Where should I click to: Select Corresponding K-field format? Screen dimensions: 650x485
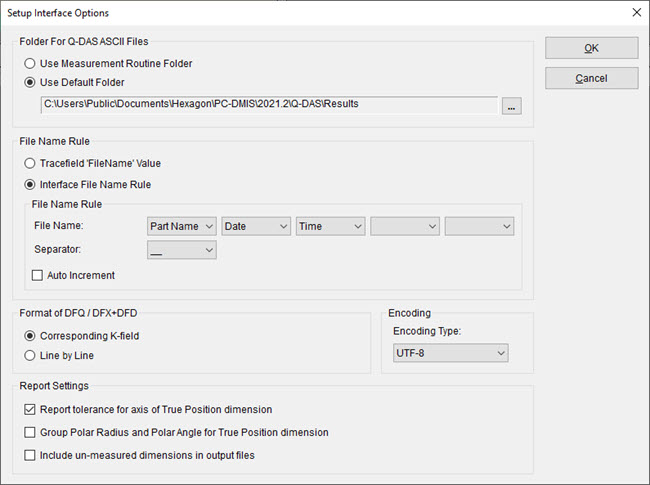click(x=31, y=336)
